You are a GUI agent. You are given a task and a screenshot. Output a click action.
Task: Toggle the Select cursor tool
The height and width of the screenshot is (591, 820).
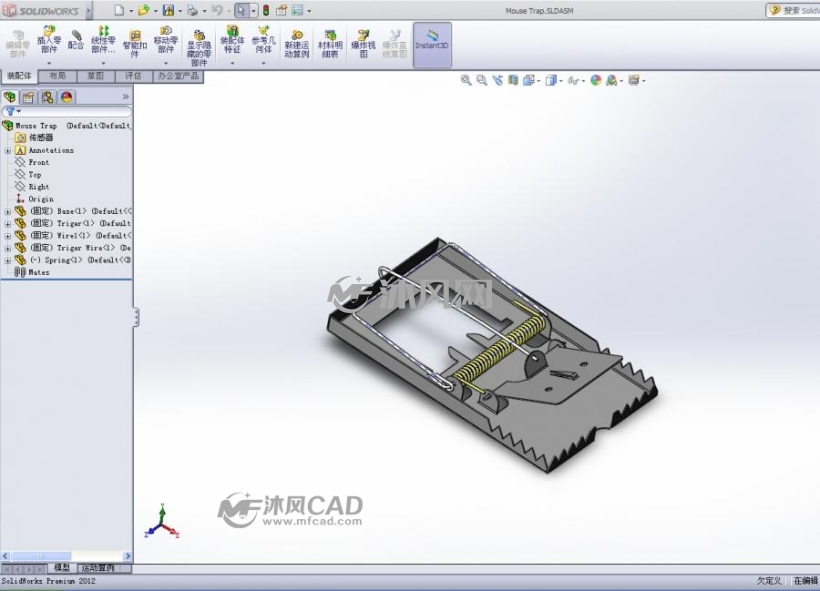tap(241, 10)
